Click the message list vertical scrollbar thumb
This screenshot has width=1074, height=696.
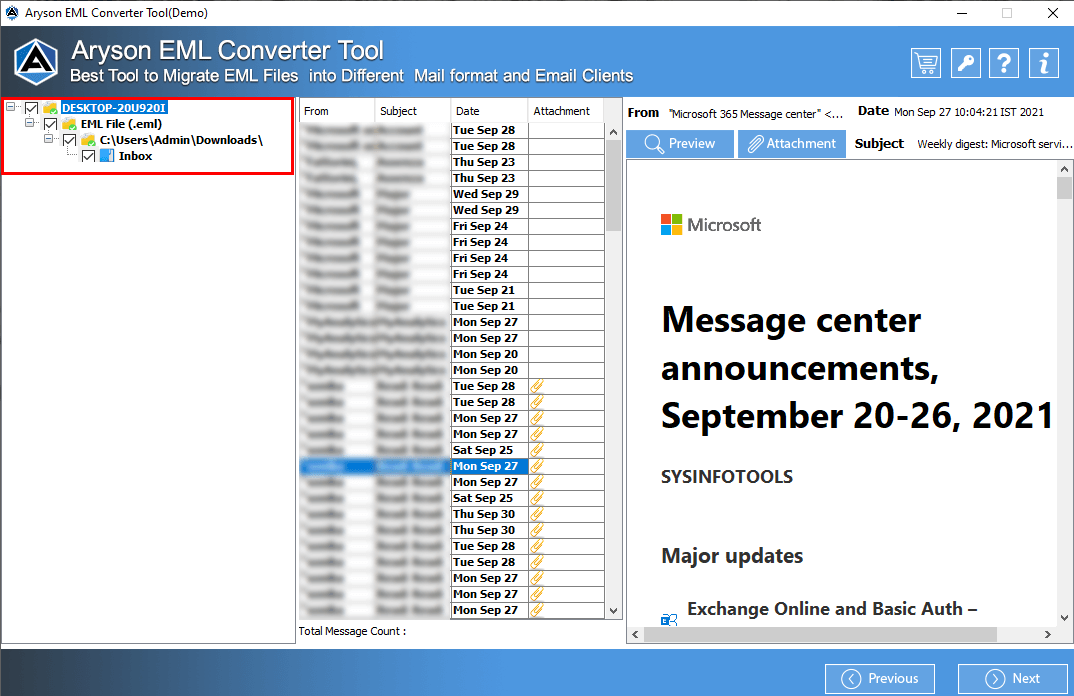tap(613, 185)
